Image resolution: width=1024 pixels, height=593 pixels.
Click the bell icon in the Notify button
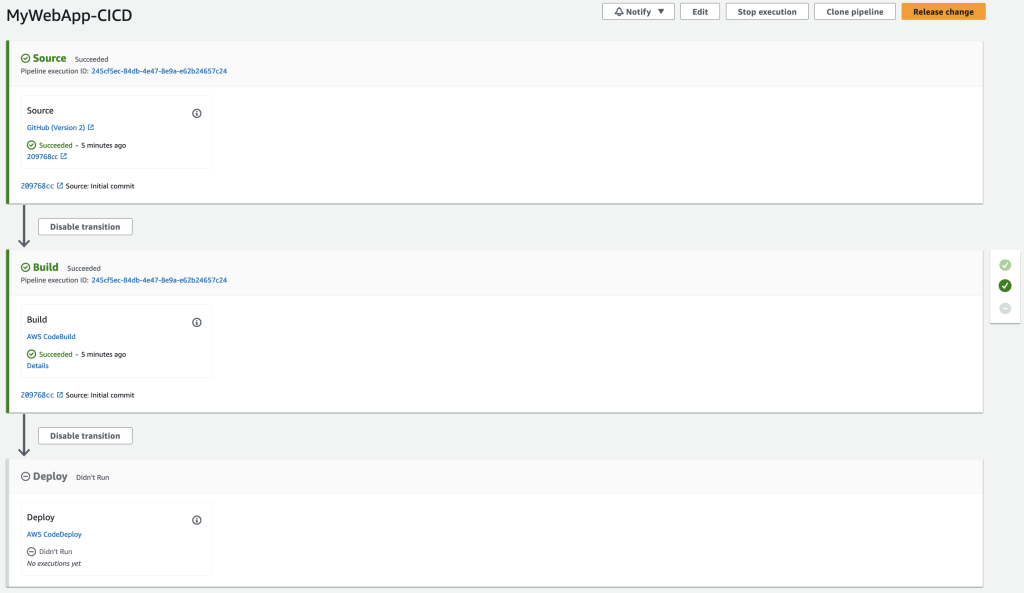[618, 12]
